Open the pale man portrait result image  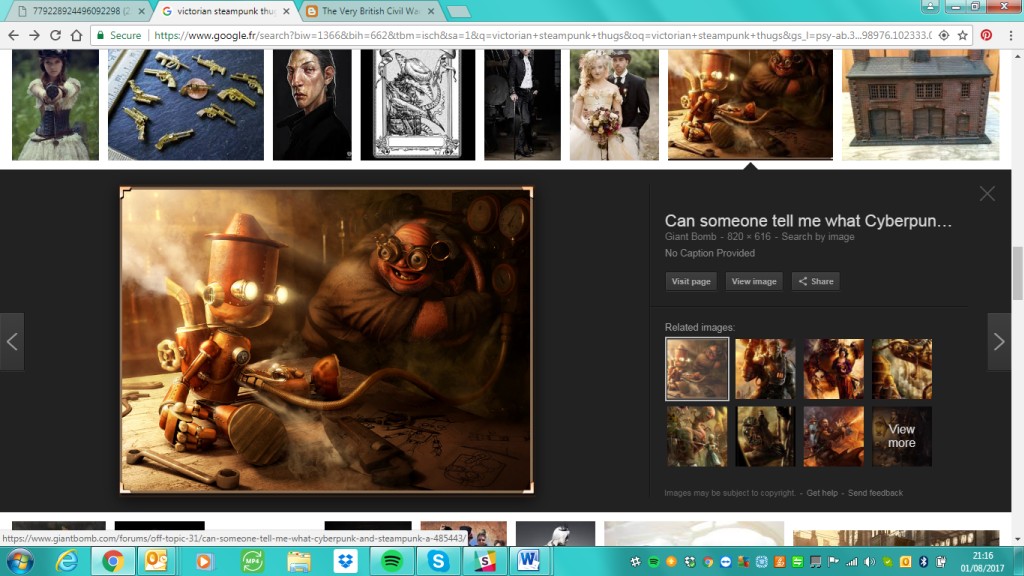[x=312, y=104]
